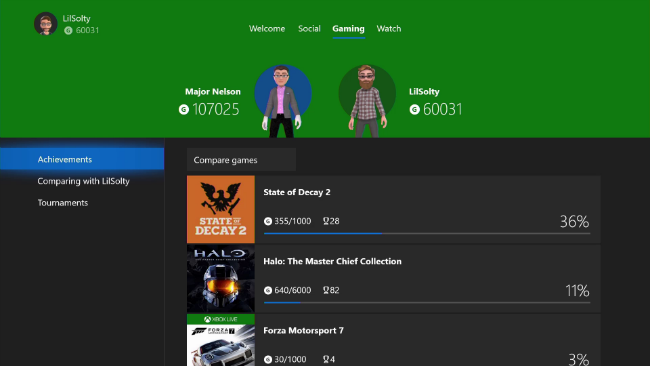Screen dimensions: 650x366
Task: Click LilSolty gamertag in top-left header
Action: click(x=76, y=19)
